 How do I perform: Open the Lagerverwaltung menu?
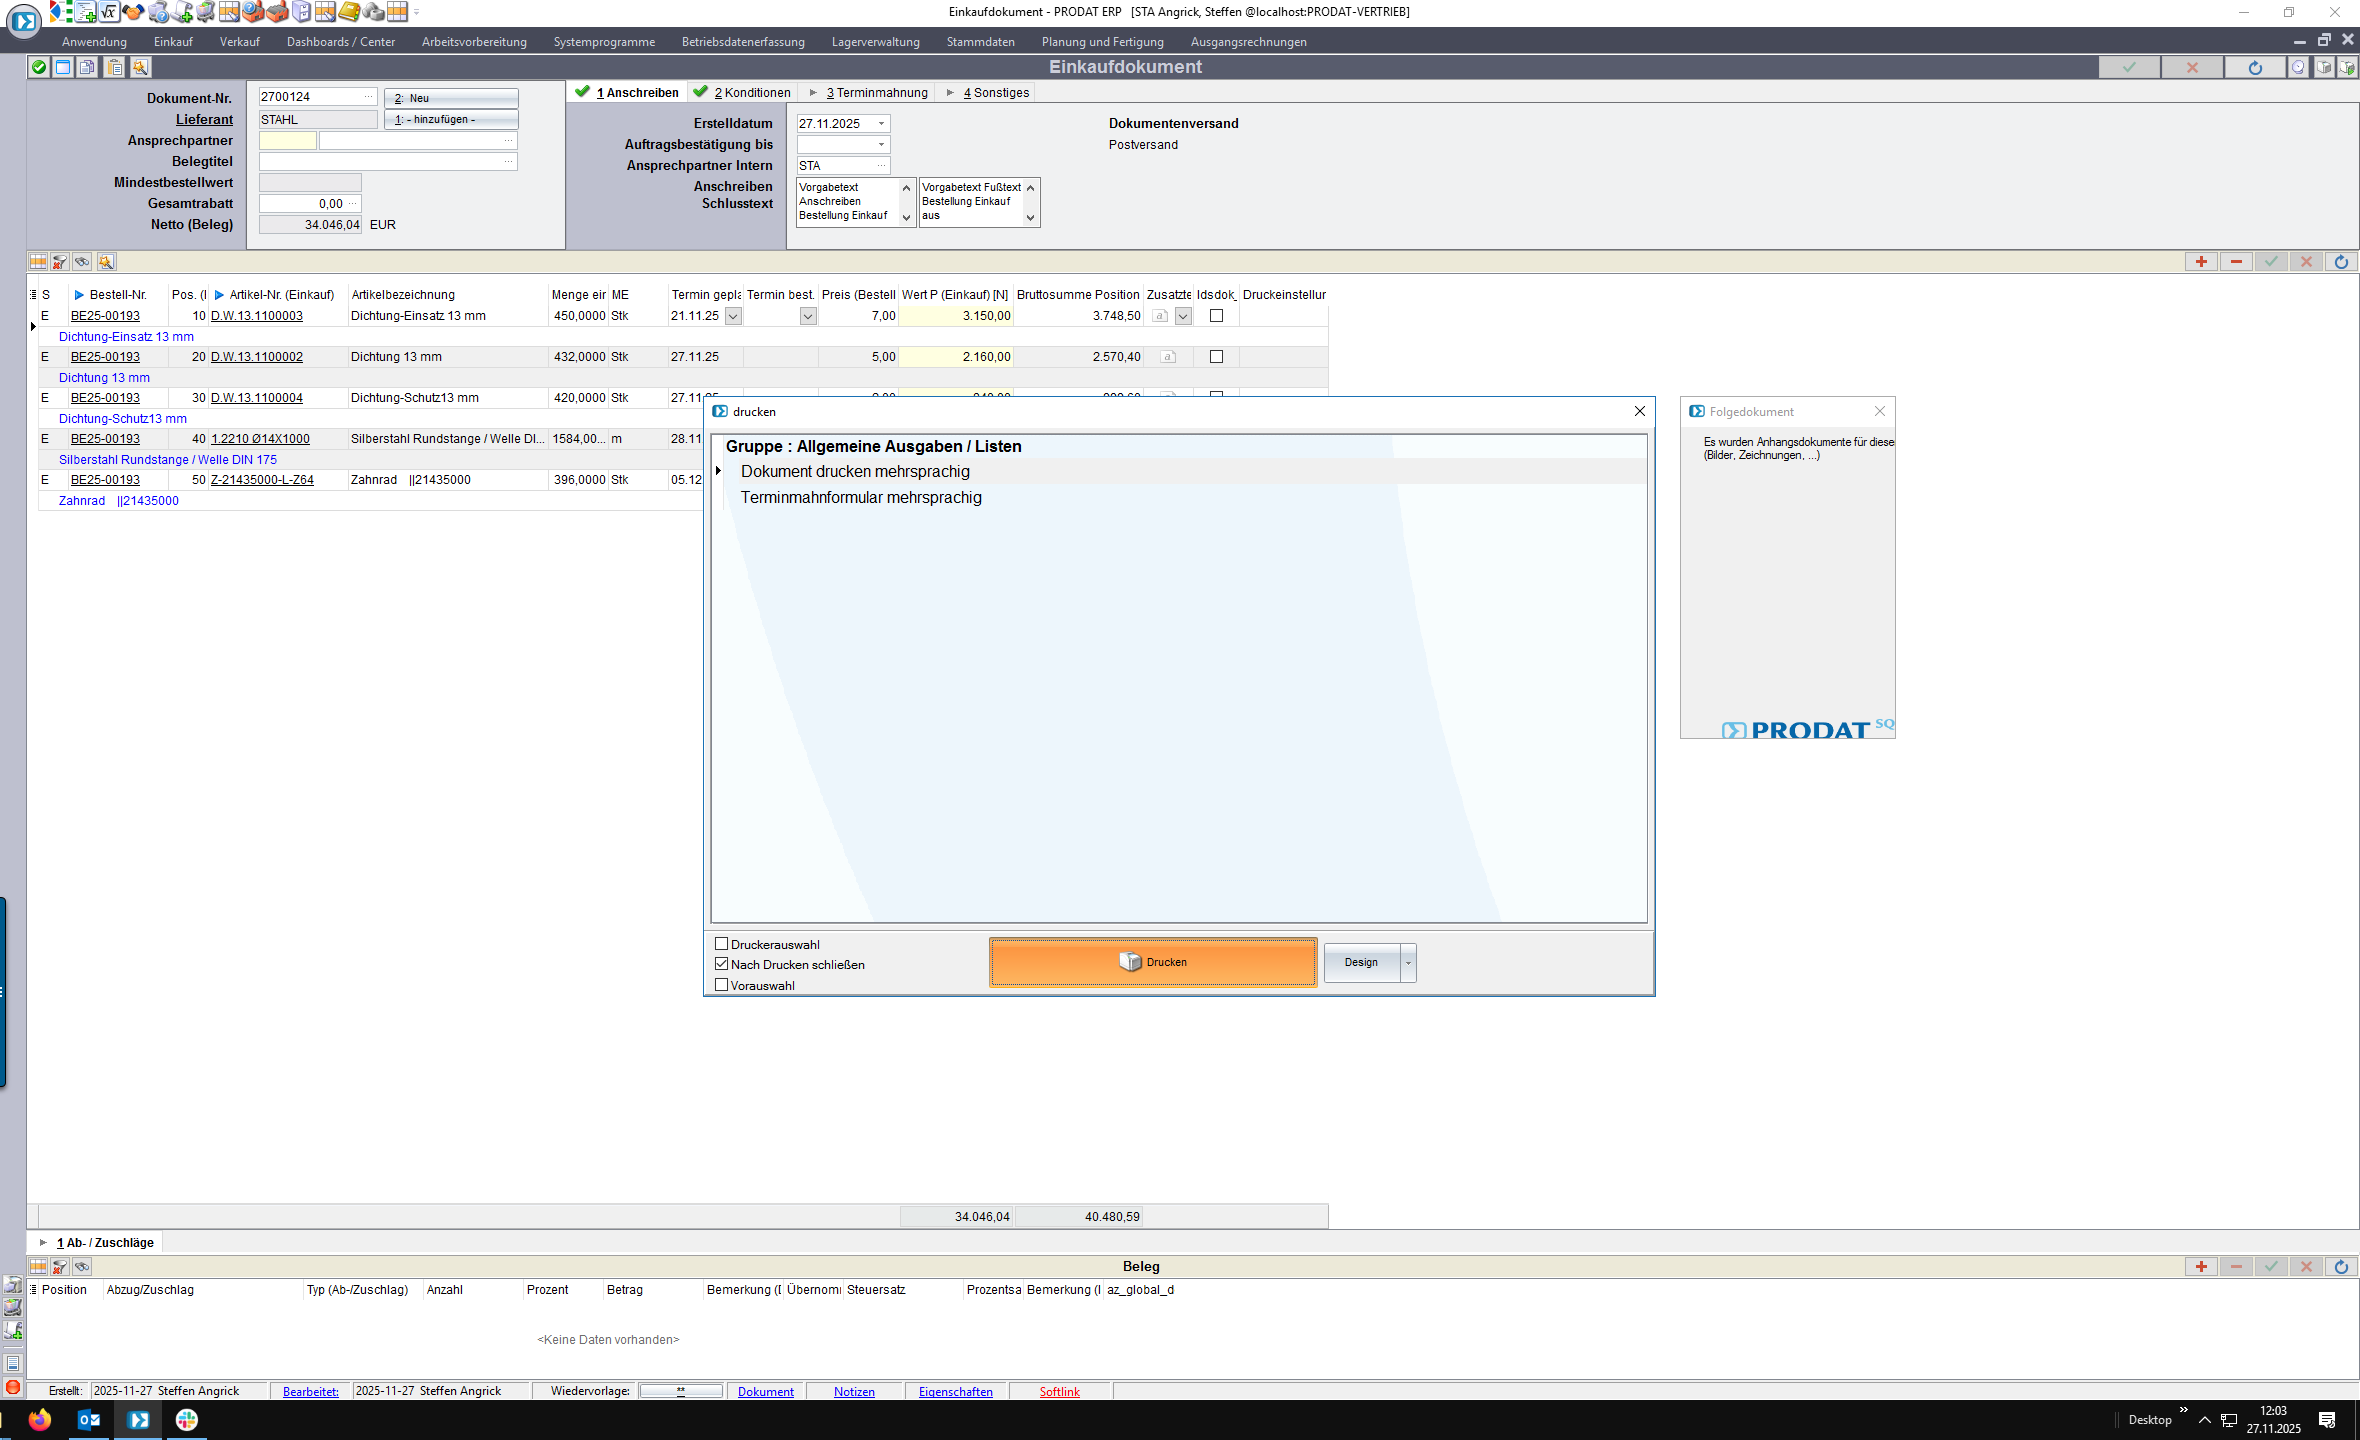pyautogui.click(x=875, y=42)
